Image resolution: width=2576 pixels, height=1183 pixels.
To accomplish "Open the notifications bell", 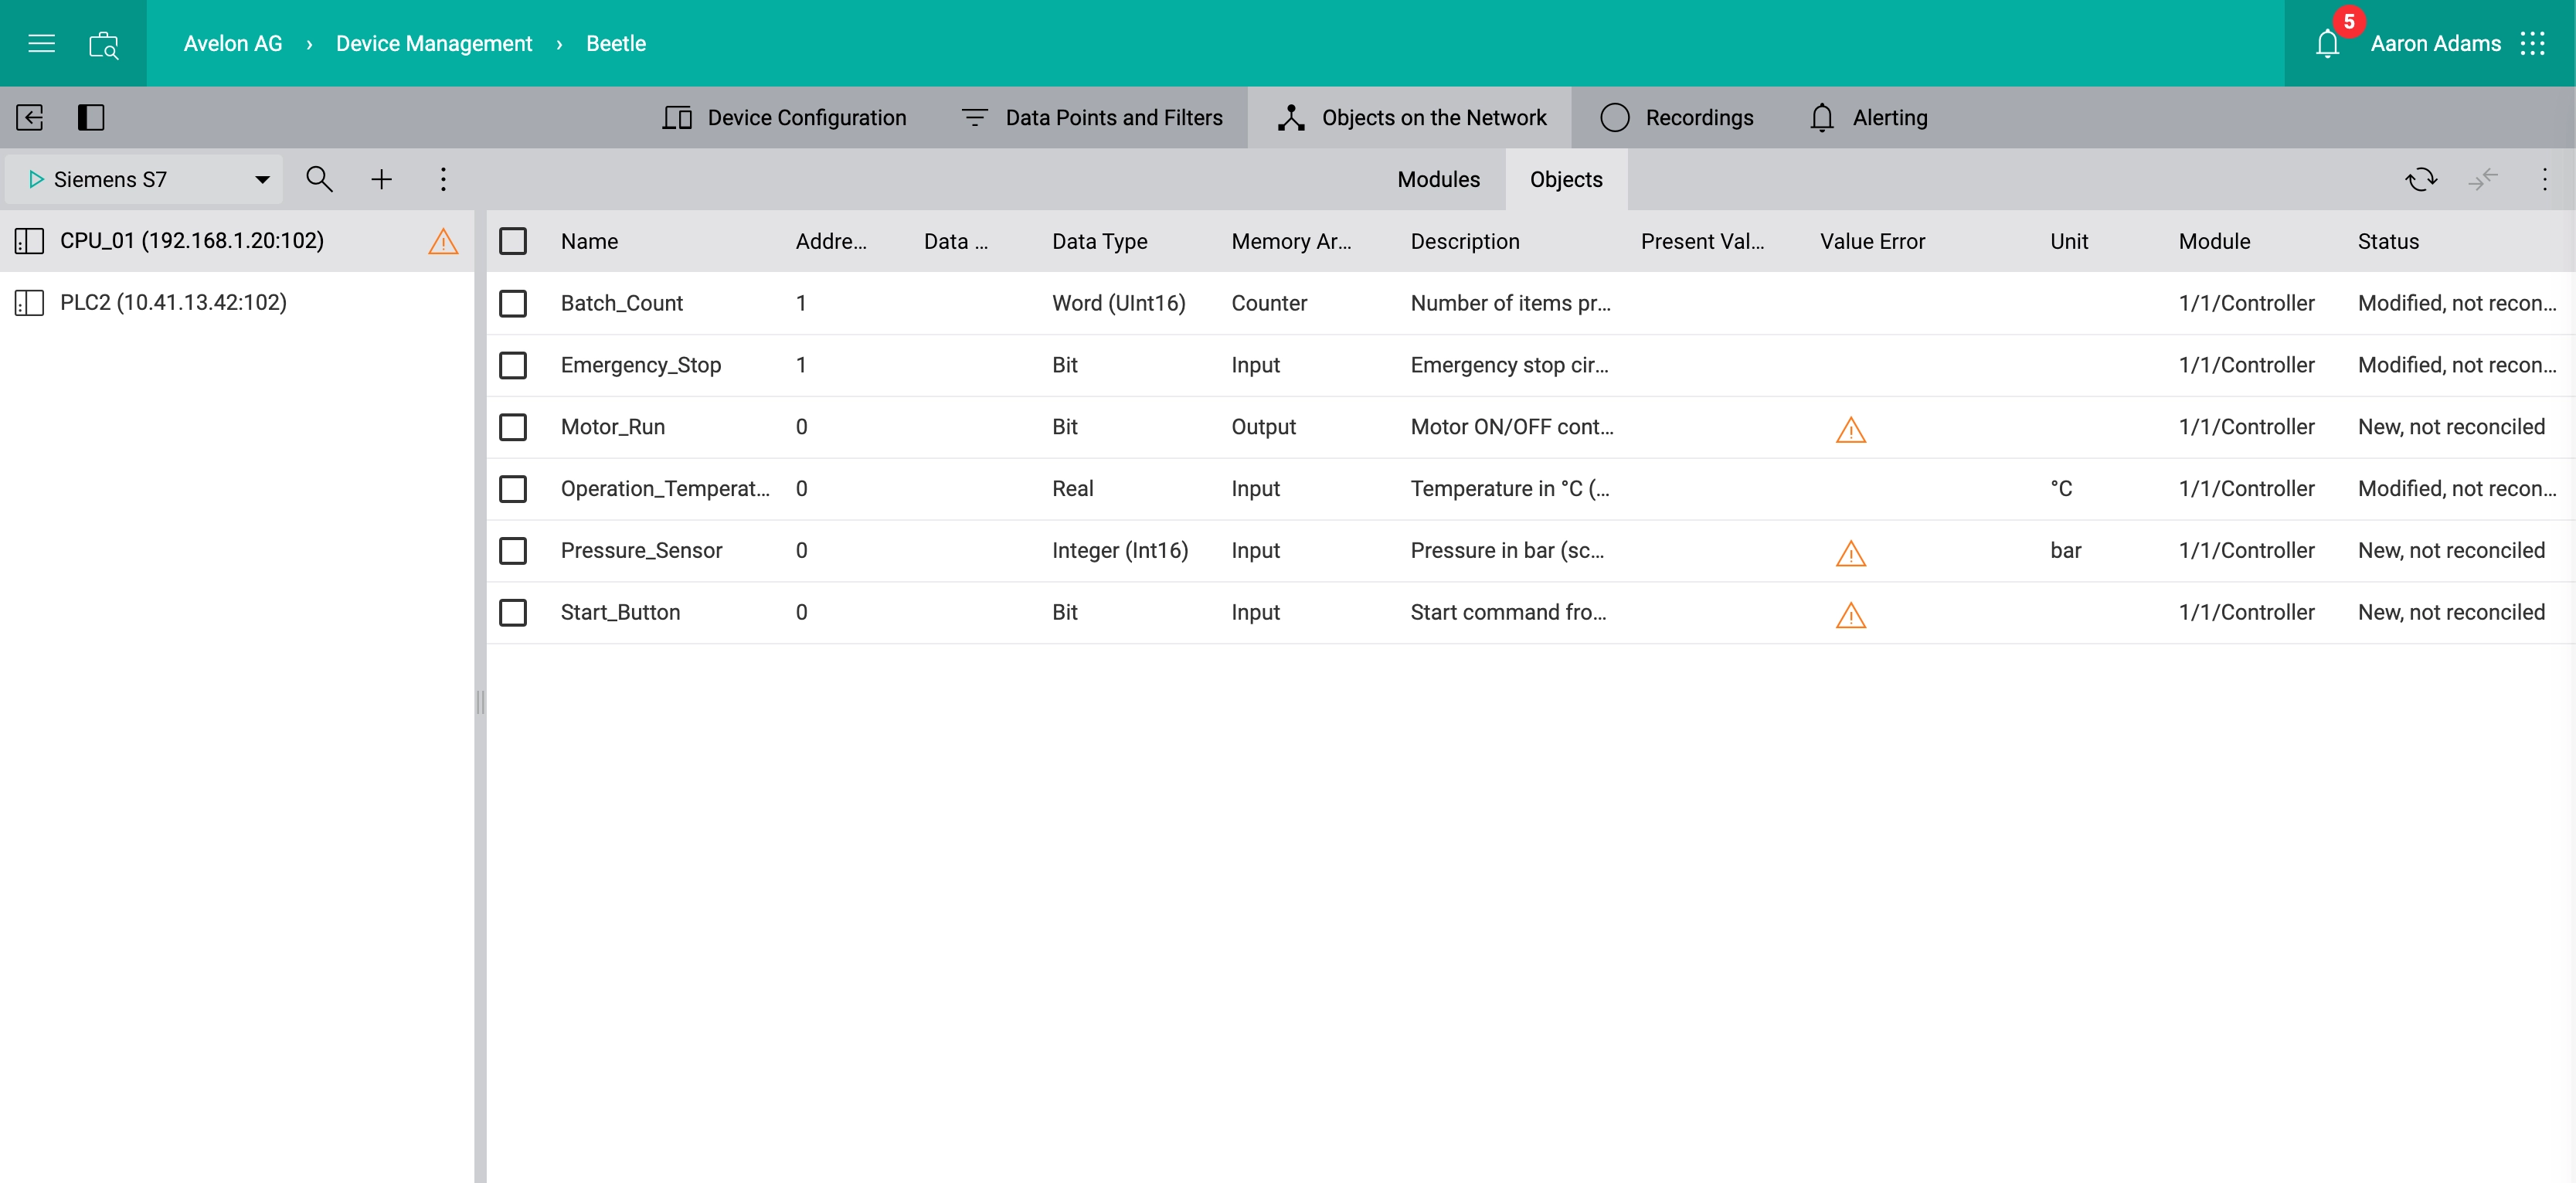I will click(x=2327, y=44).
